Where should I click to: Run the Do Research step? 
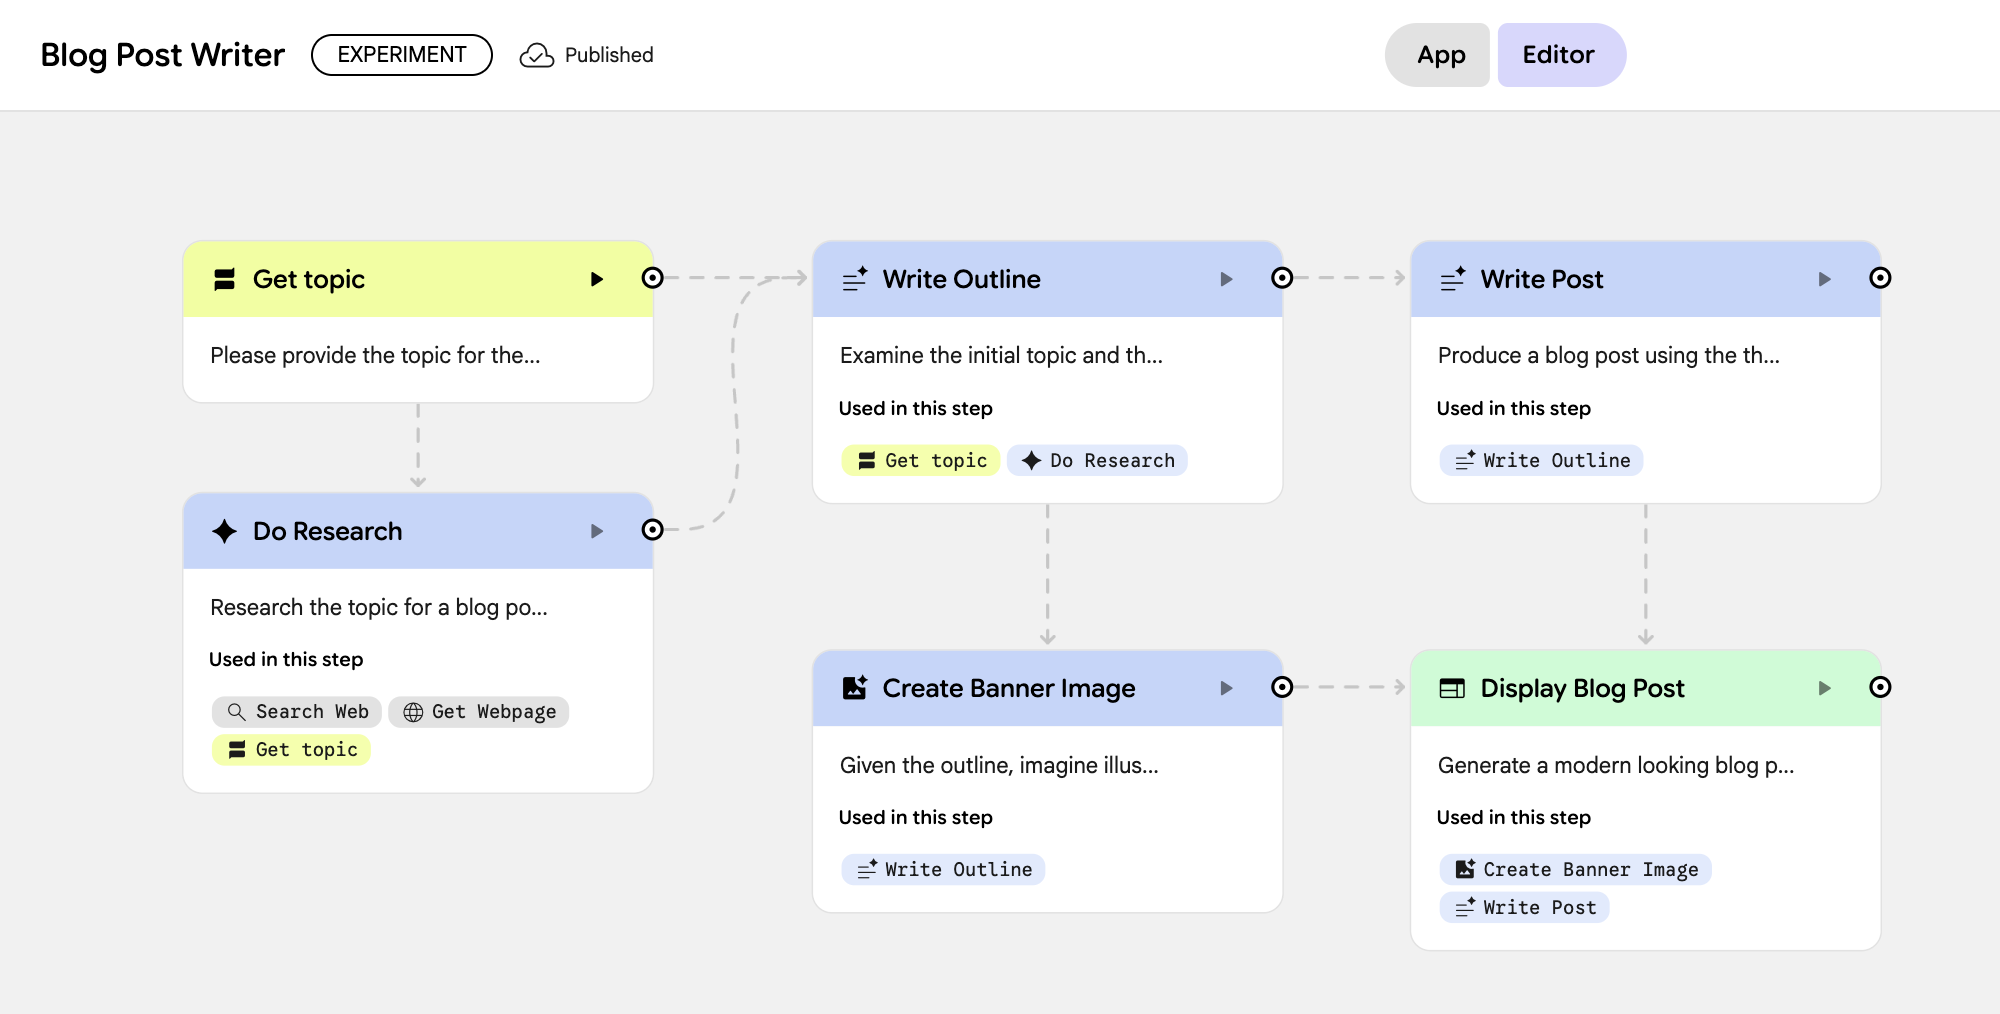tap(597, 531)
